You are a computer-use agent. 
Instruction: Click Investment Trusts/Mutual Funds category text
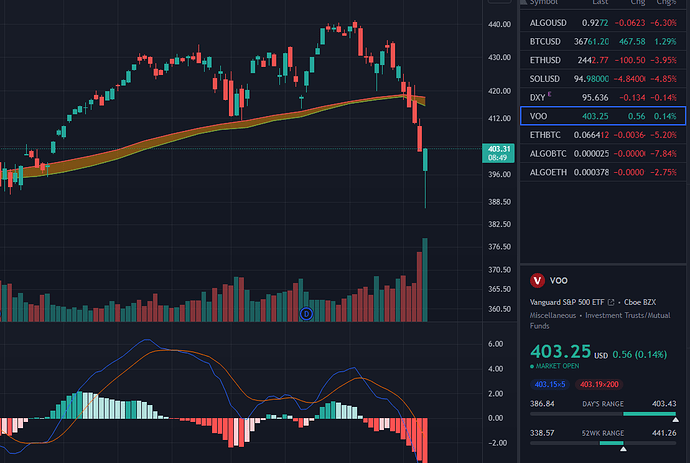(600, 321)
